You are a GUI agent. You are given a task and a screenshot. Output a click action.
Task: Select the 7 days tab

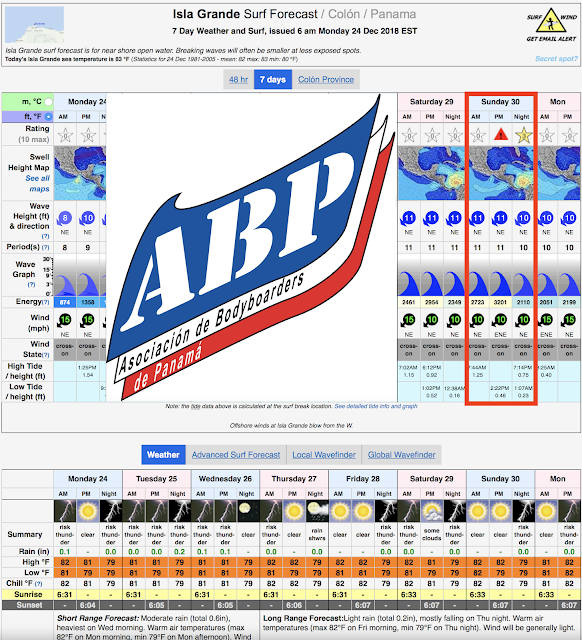click(x=273, y=80)
